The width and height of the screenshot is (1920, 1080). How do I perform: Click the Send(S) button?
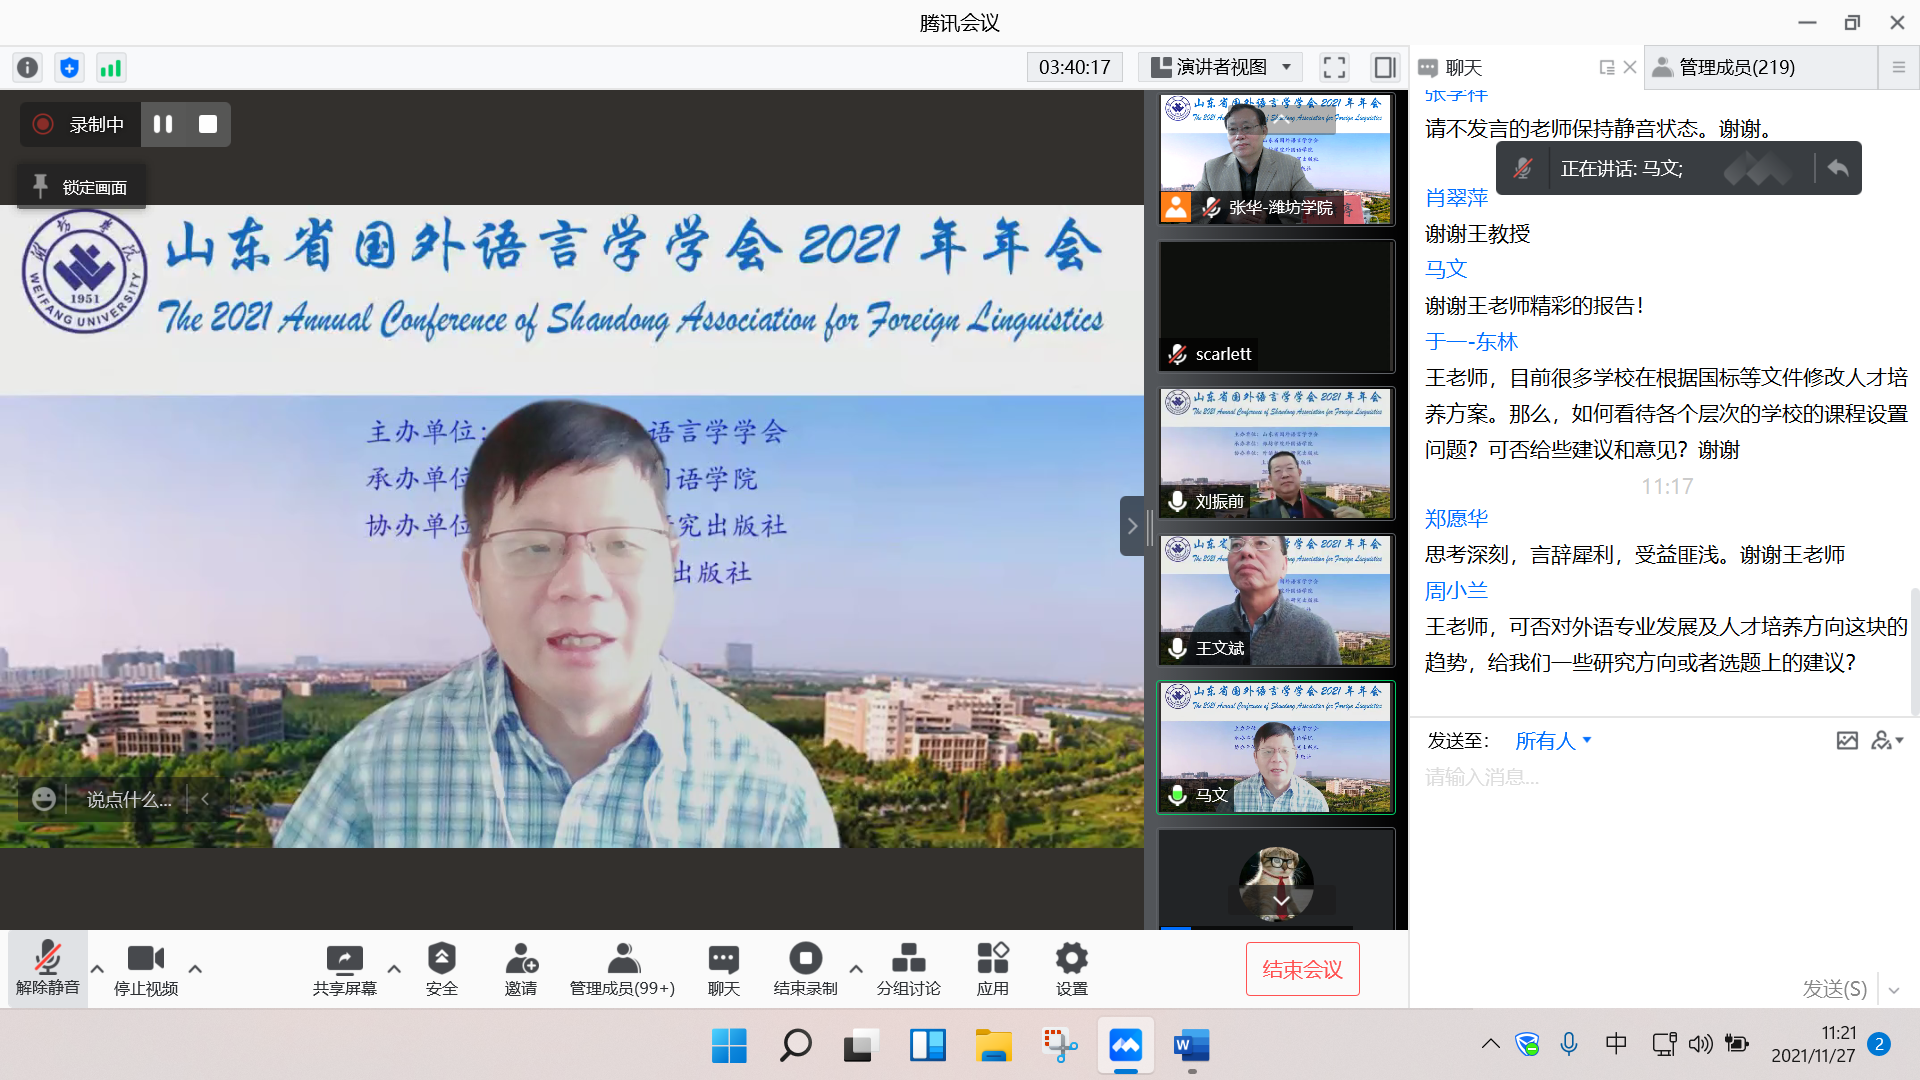point(1834,988)
